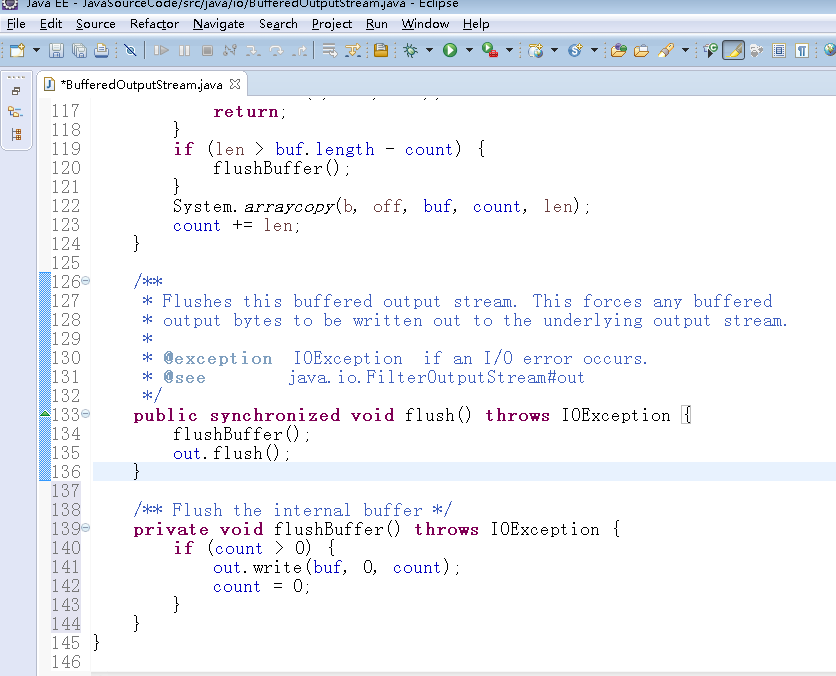Image resolution: width=836 pixels, height=676 pixels.
Task: Open the Search menu
Action: point(278,24)
